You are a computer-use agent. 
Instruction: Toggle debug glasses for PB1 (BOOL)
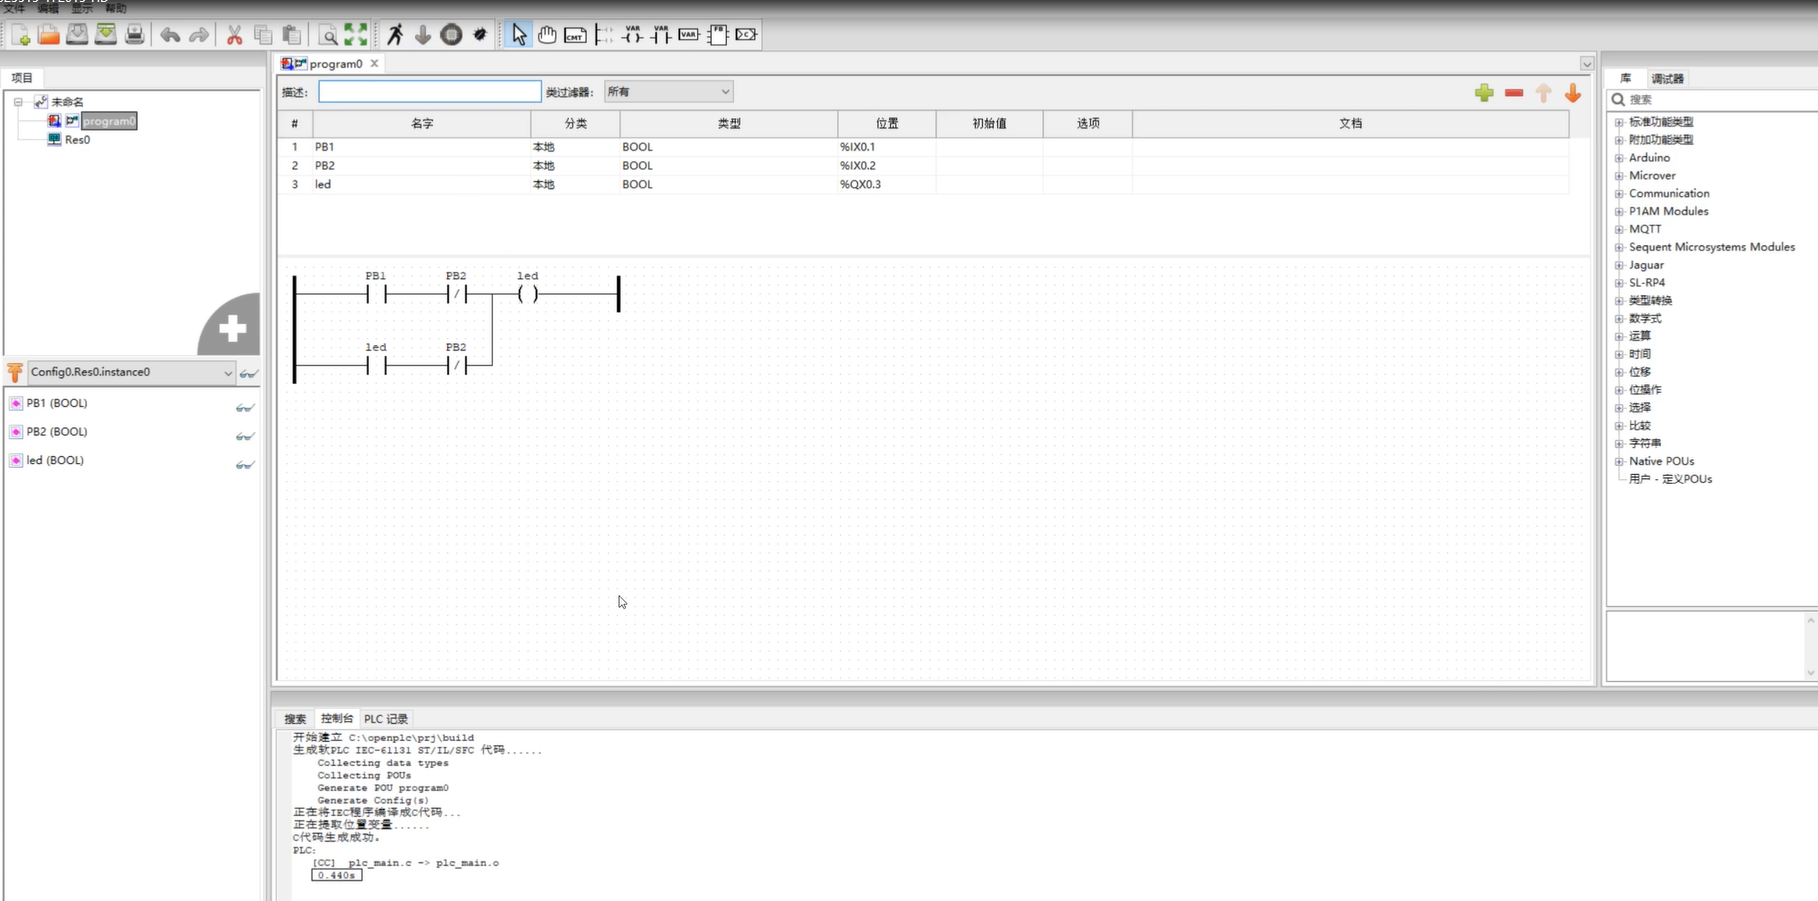pos(245,408)
